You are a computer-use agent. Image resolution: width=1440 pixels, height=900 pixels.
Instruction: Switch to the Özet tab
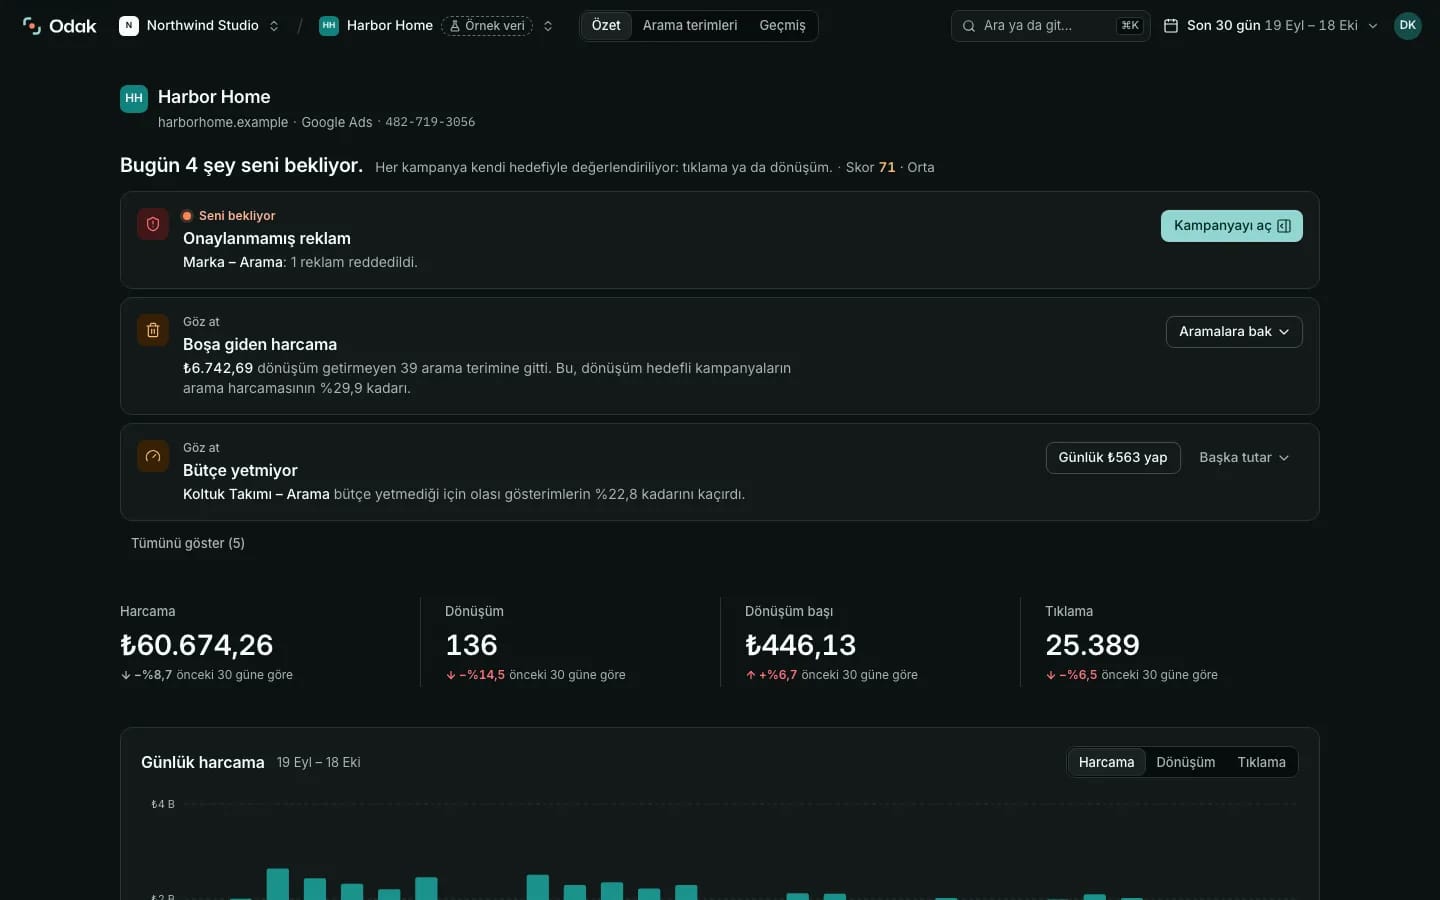click(606, 26)
